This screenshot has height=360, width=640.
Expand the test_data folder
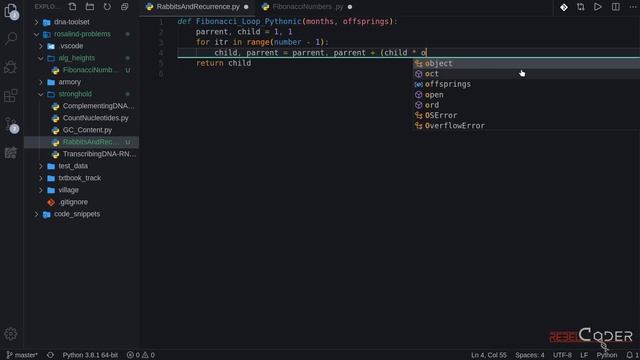73,166
